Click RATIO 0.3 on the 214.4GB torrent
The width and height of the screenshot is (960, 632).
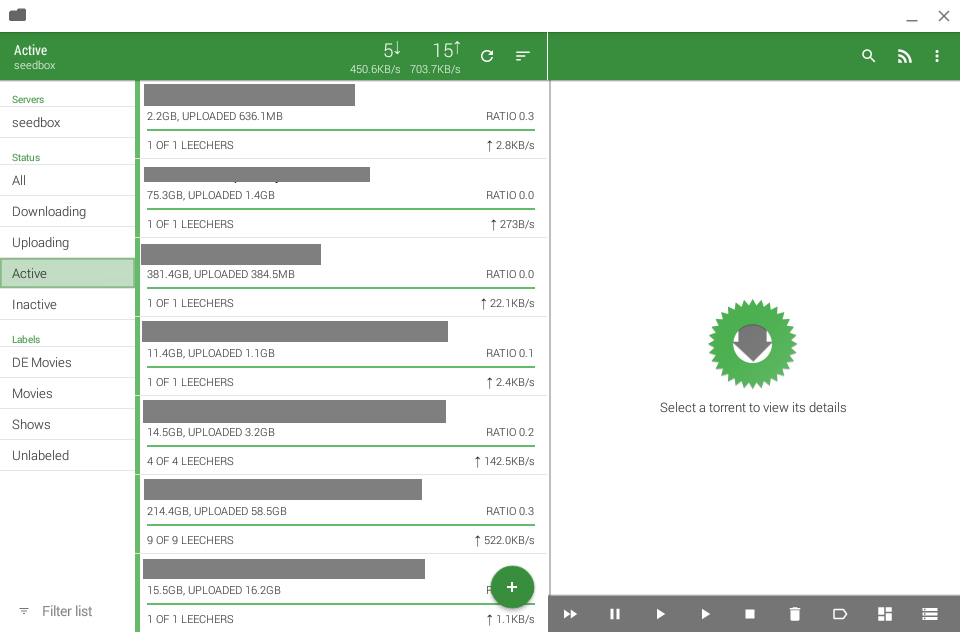coord(510,511)
